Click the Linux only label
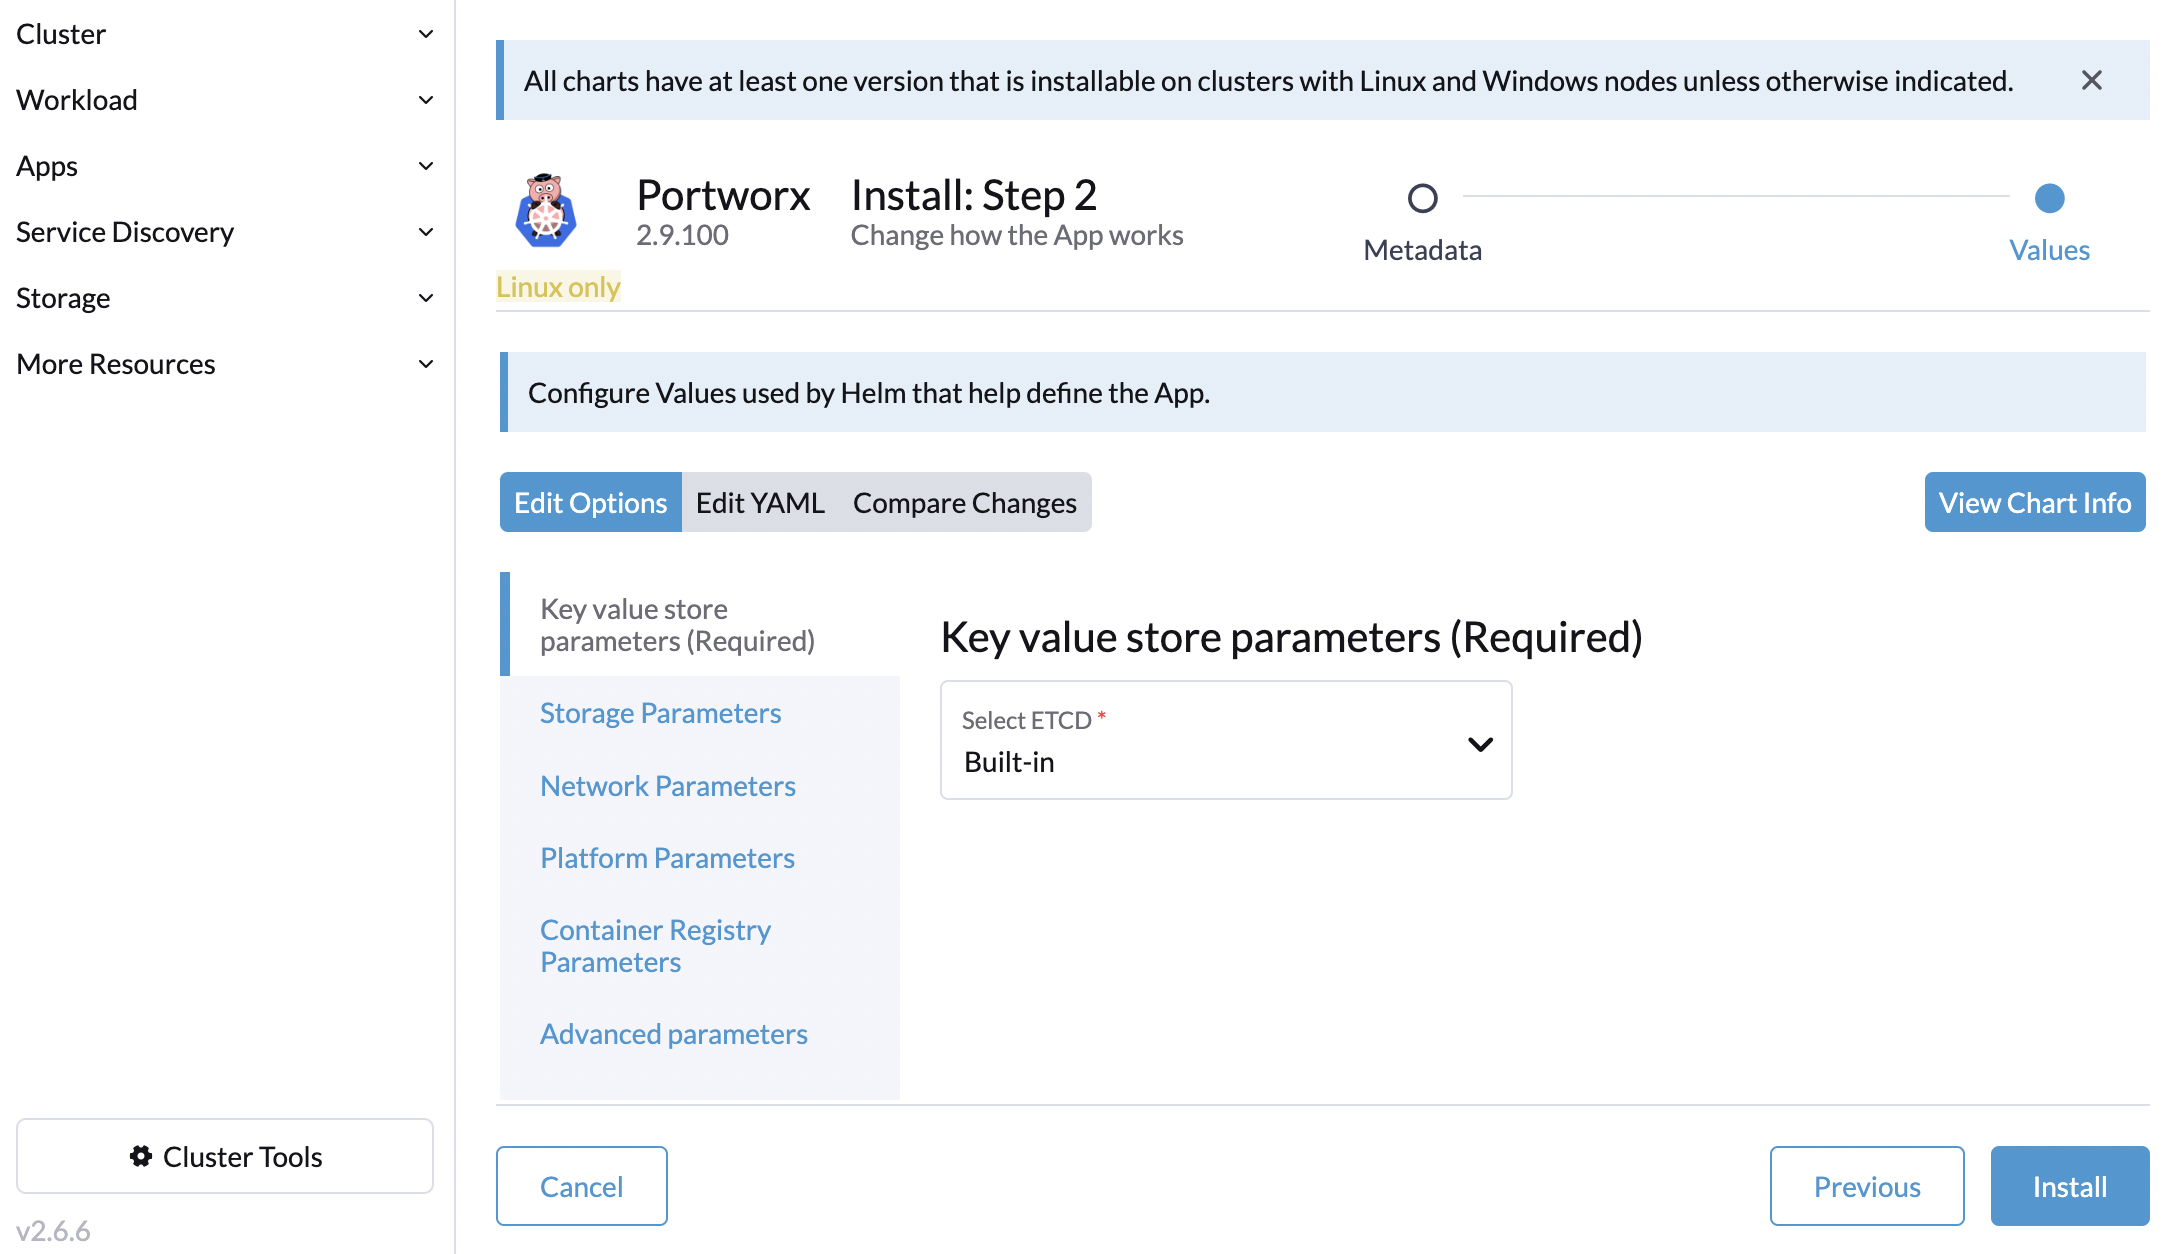 coord(558,287)
